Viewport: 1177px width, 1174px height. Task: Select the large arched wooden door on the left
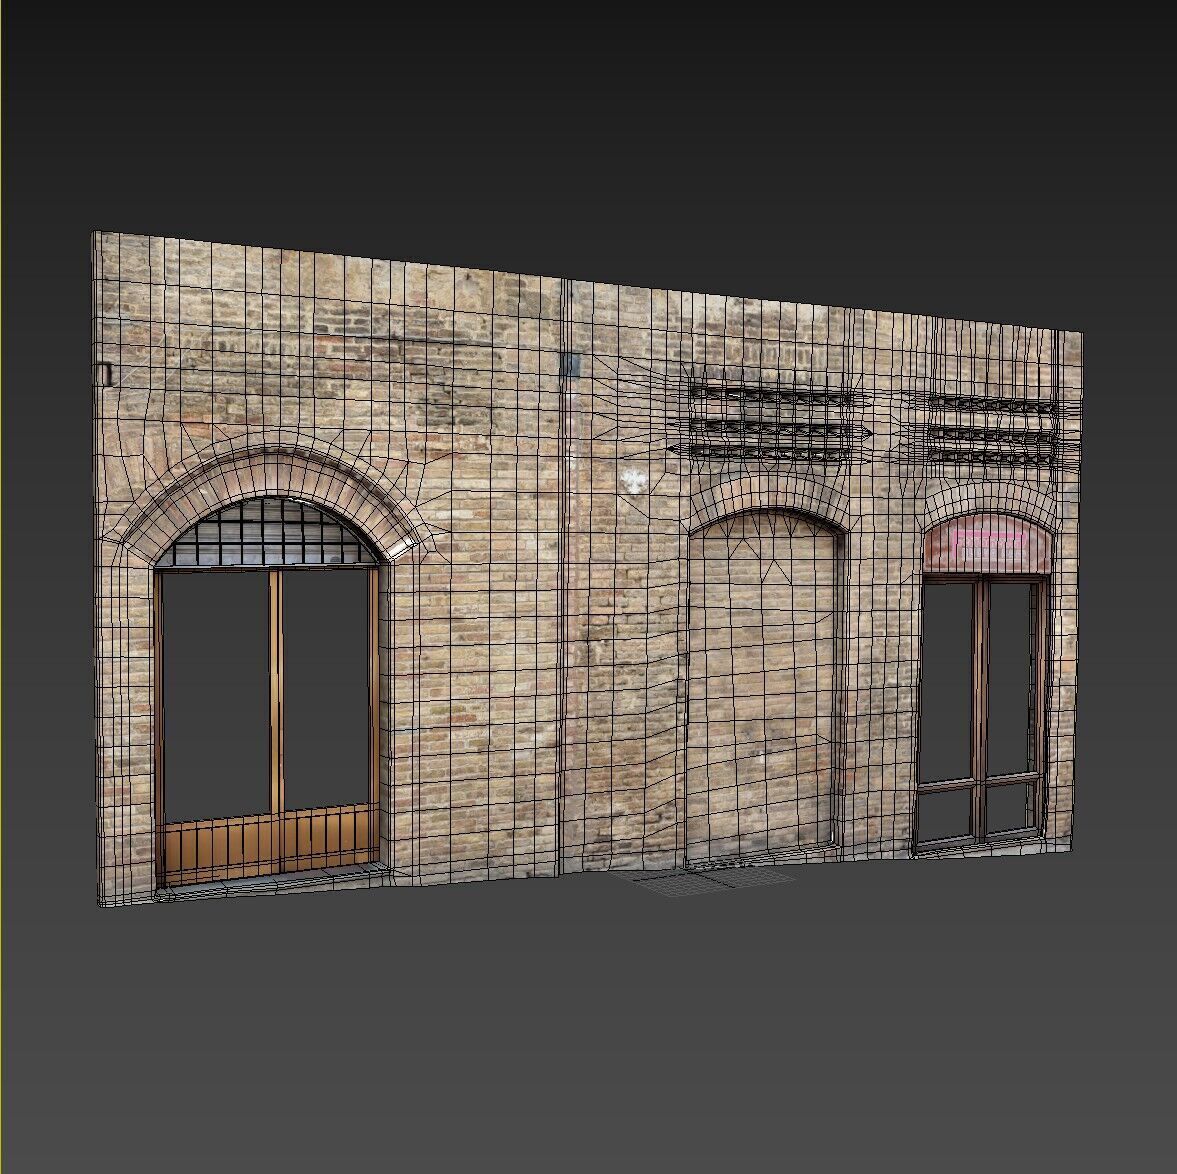point(270,727)
